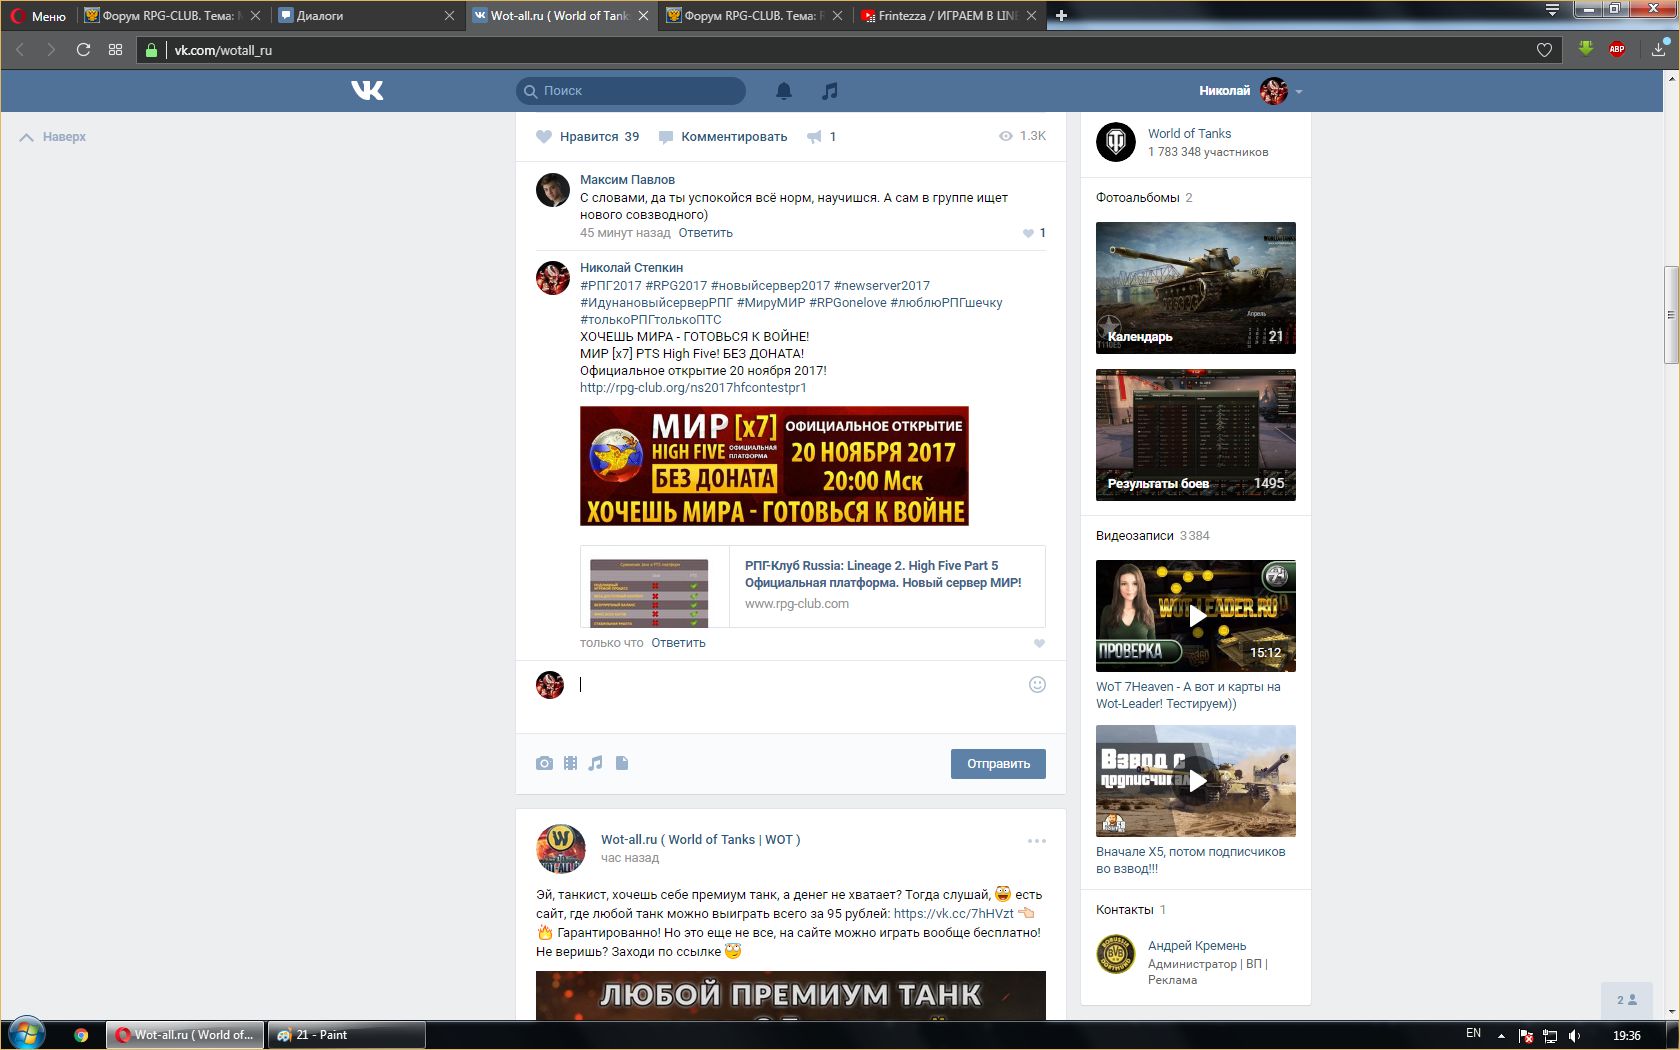The width and height of the screenshot is (1680, 1050).
Task: Click the Наверх back-to-top link
Action: point(53,137)
